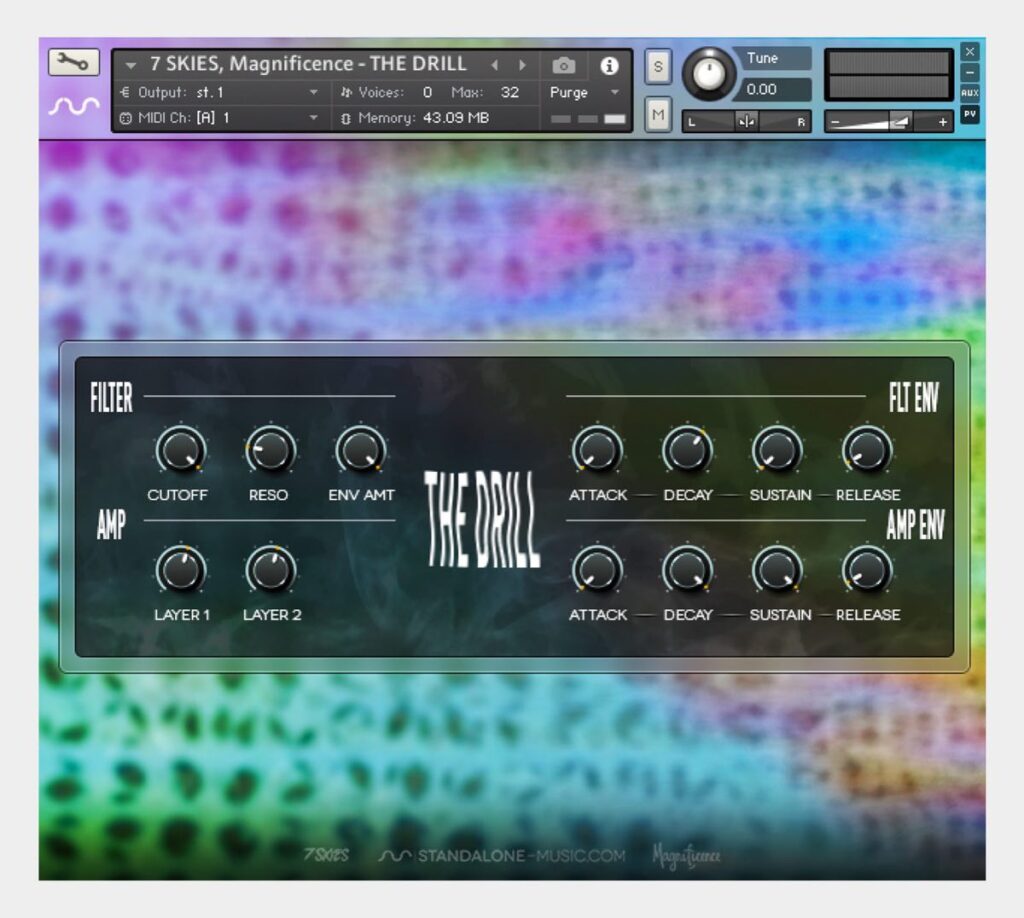This screenshot has width=1024, height=918.
Task: Switch to performance view using PV icon
Action: click(969, 113)
